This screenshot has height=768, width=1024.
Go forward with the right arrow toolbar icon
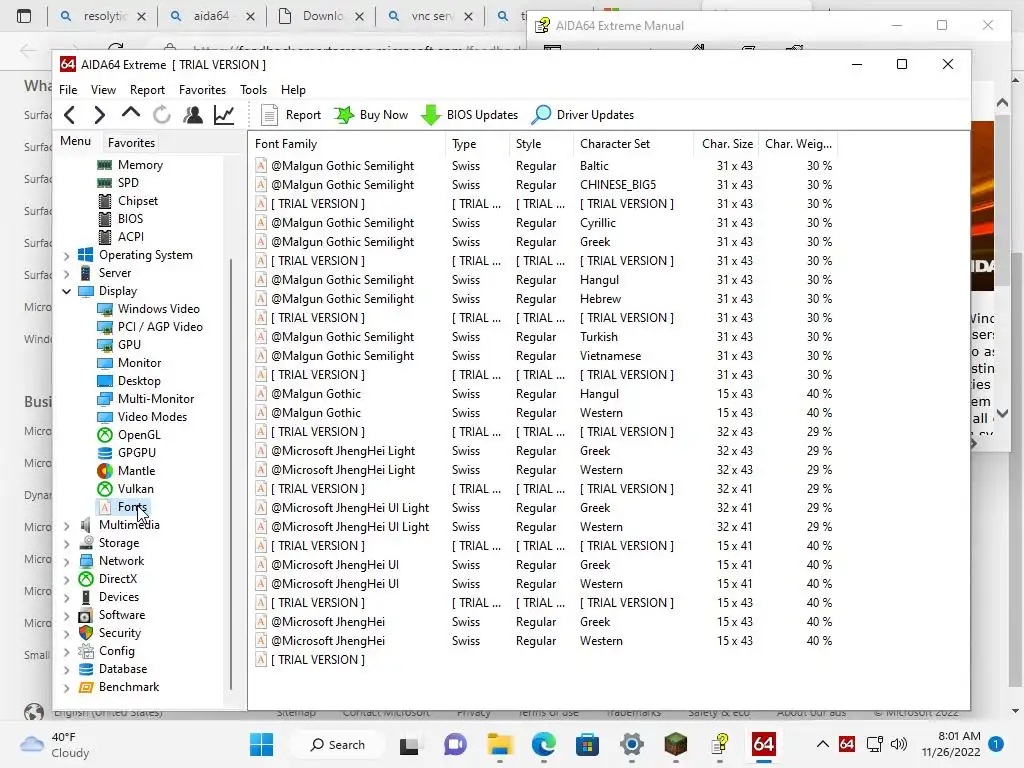99,115
